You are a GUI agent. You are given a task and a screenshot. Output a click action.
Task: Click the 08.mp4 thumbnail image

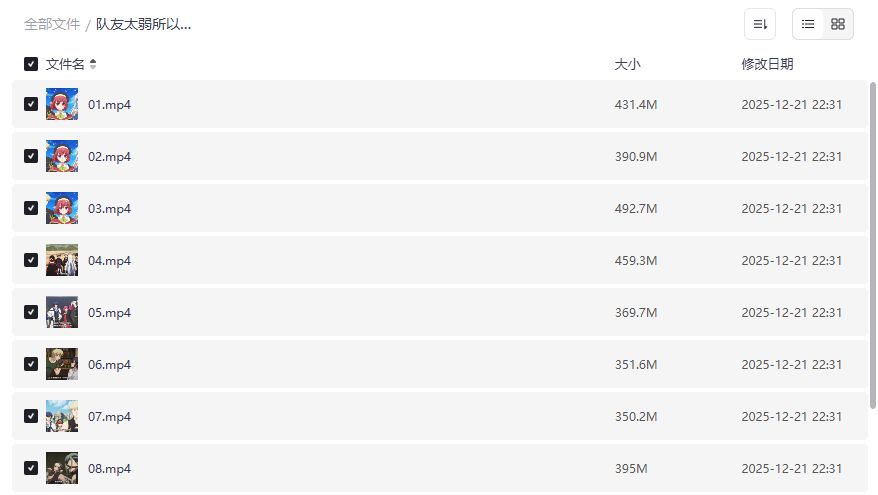point(62,468)
